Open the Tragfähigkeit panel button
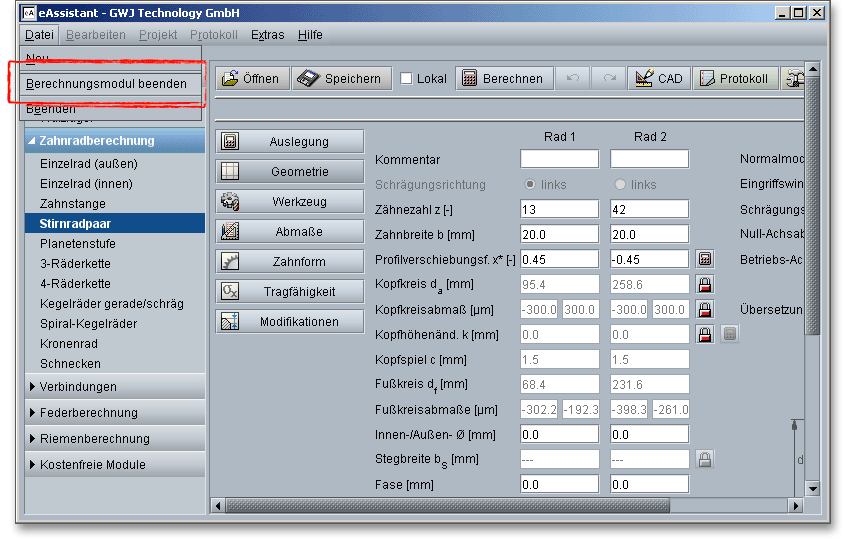Viewport: 846px width, 539px height. click(x=290, y=292)
